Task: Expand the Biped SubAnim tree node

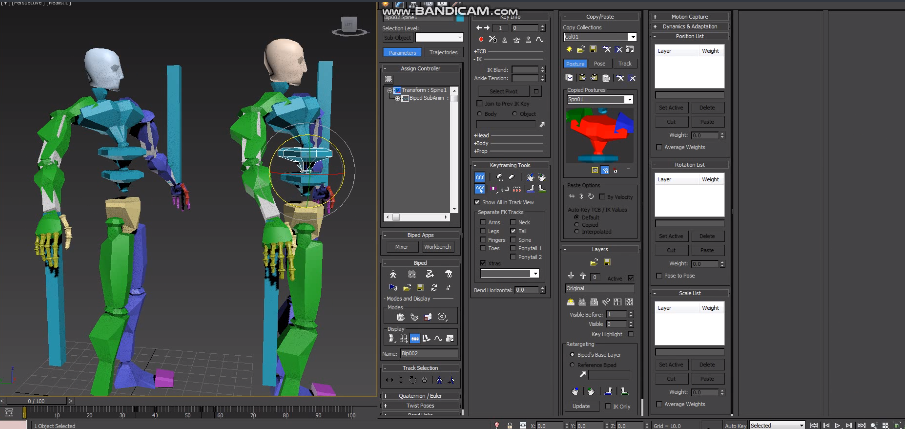Action: coord(397,99)
